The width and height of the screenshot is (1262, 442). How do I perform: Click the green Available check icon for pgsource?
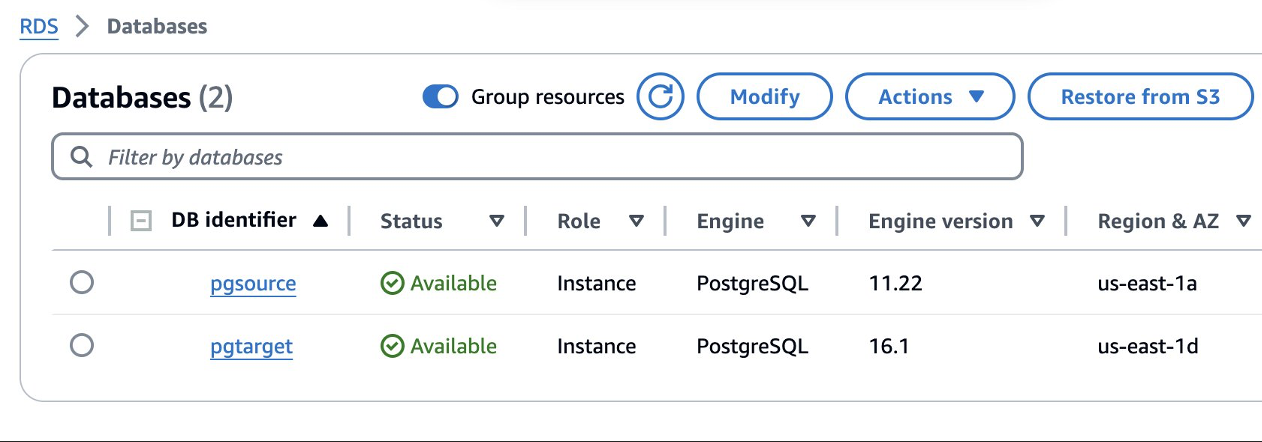pyautogui.click(x=392, y=284)
